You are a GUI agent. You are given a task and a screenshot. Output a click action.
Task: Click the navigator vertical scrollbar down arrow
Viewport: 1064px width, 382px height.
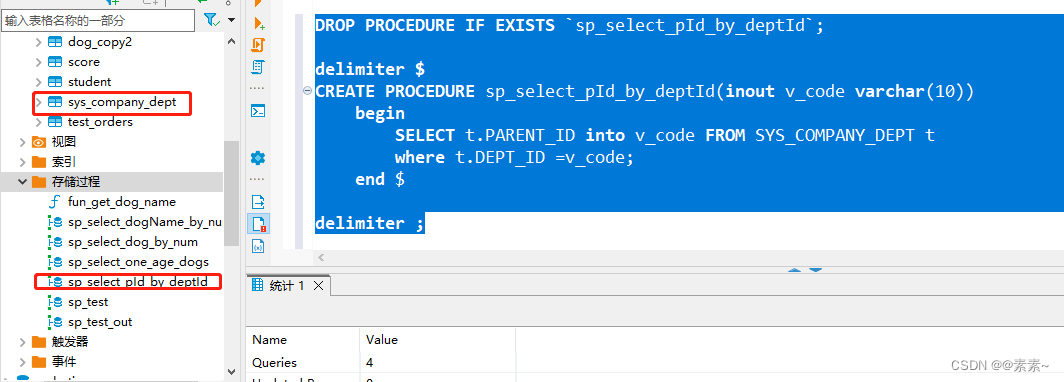click(231, 373)
